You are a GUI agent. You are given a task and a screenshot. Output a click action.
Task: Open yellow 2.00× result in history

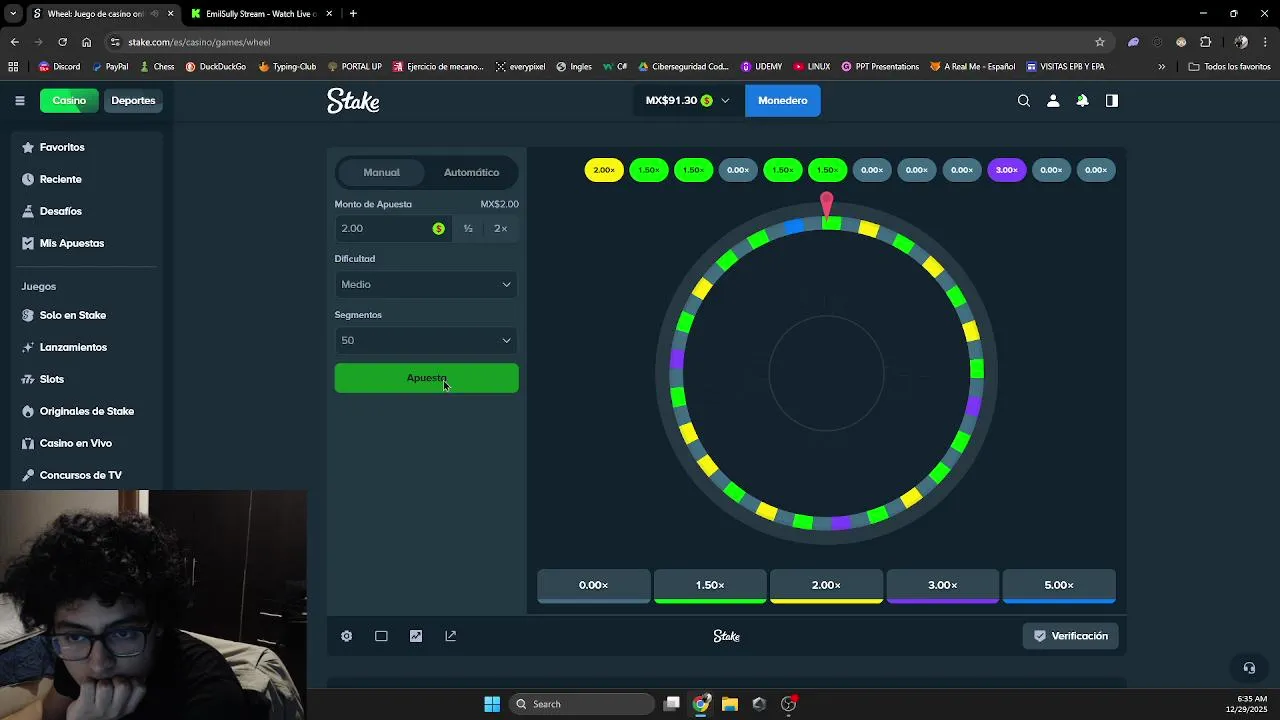[604, 170]
